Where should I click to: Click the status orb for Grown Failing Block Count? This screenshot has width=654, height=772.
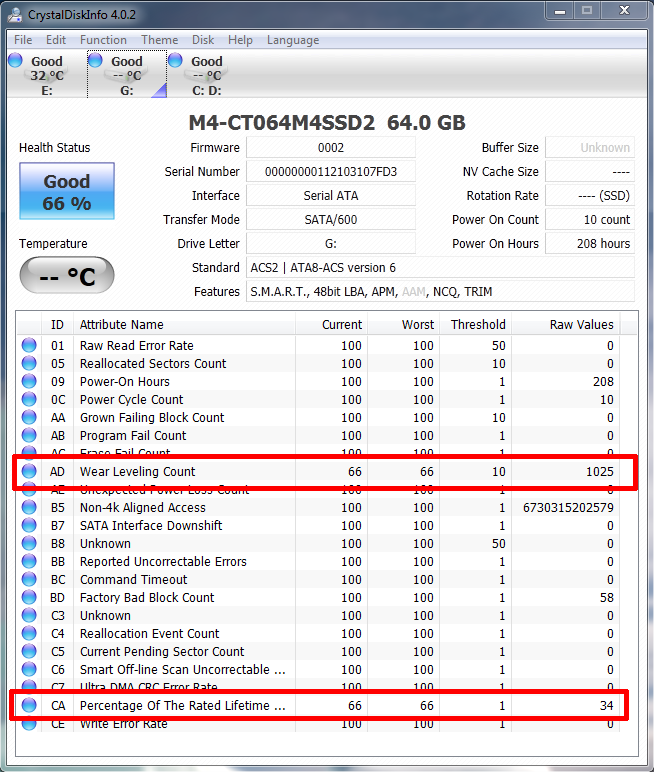29,417
